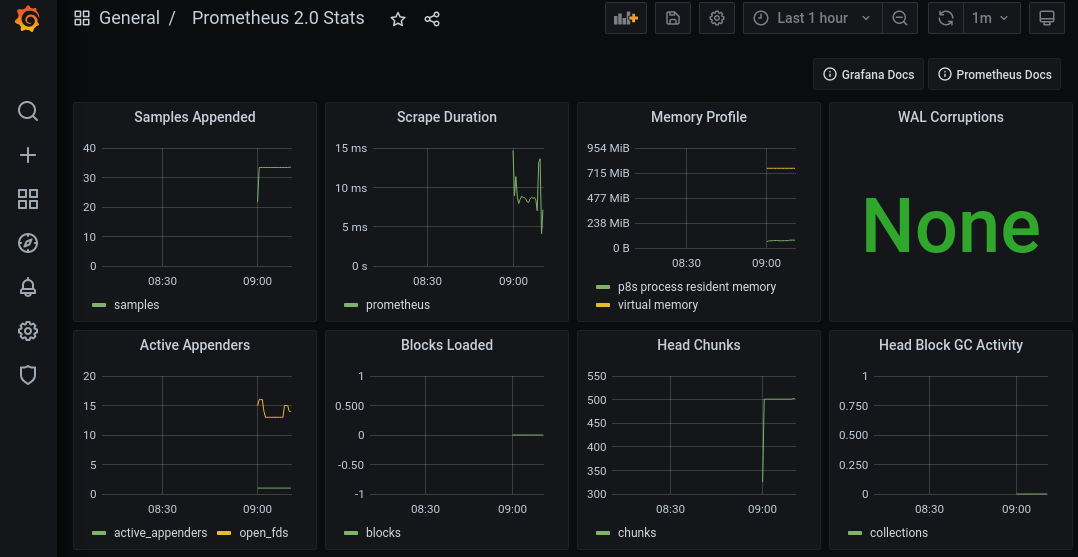Expand the 1m refresh interval dropdown
The width and height of the screenshot is (1078, 557).
point(991,18)
